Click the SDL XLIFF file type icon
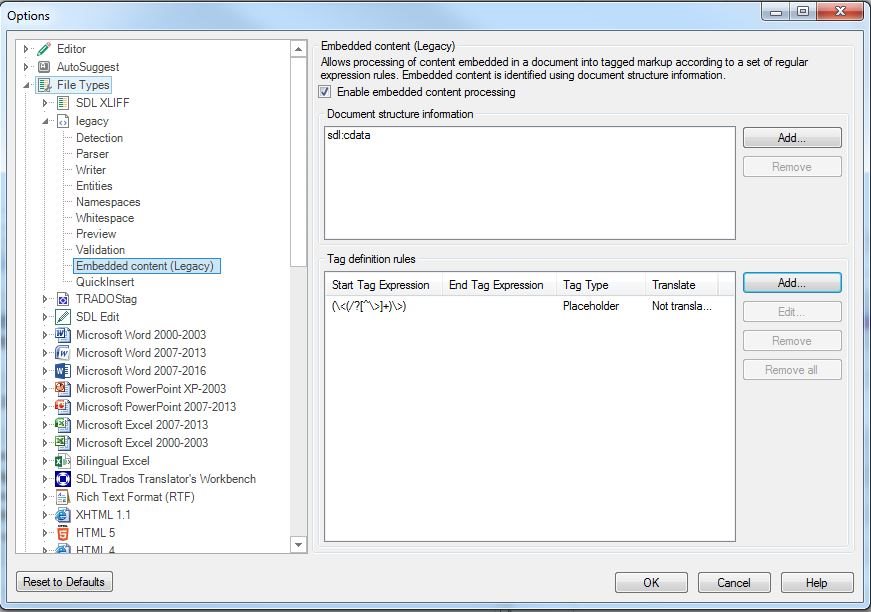The width and height of the screenshot is (871, 612). pyautogui.click(x=63, y=103)
